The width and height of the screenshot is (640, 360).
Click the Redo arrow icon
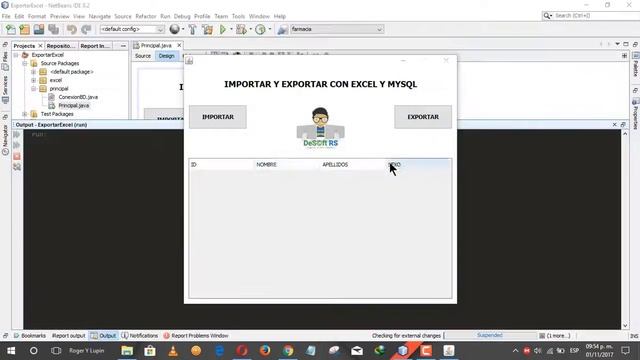click(86, 29)
